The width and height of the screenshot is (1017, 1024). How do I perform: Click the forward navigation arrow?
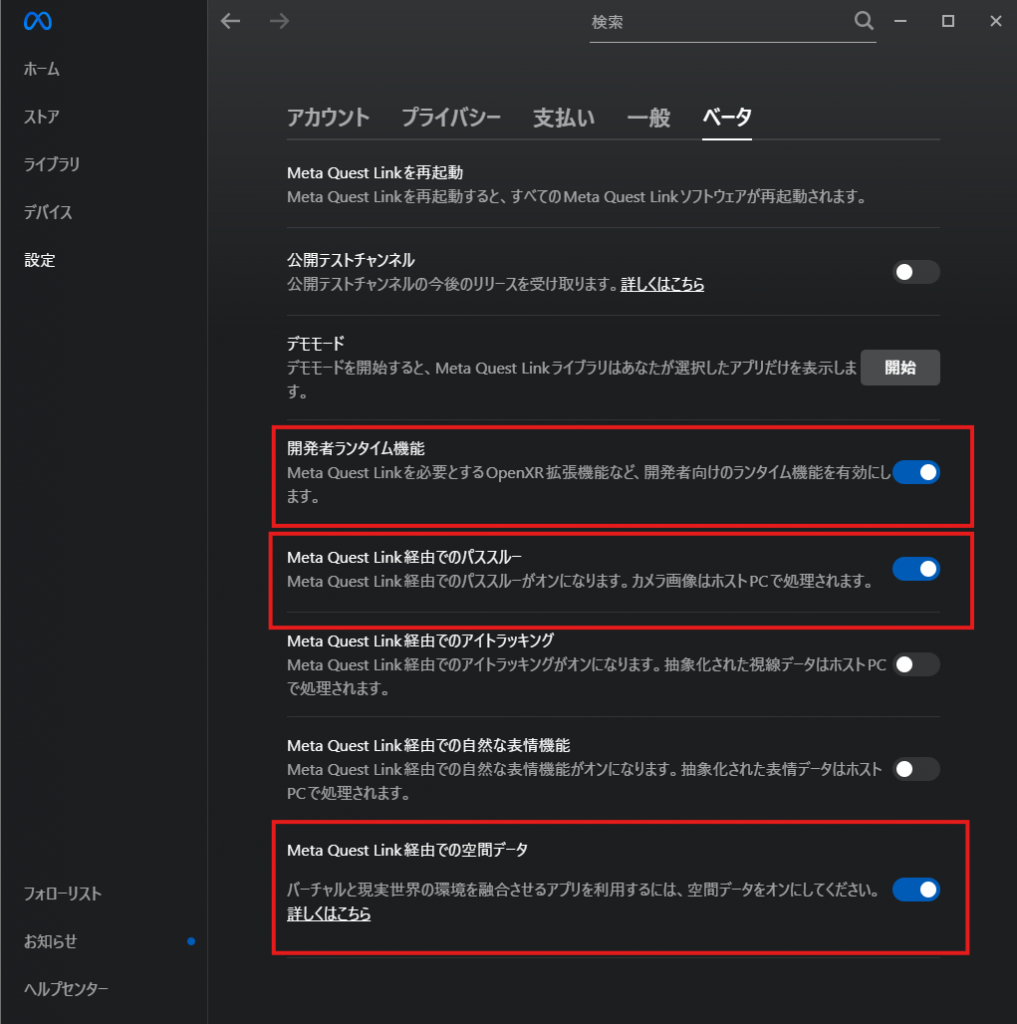(280, 21)
